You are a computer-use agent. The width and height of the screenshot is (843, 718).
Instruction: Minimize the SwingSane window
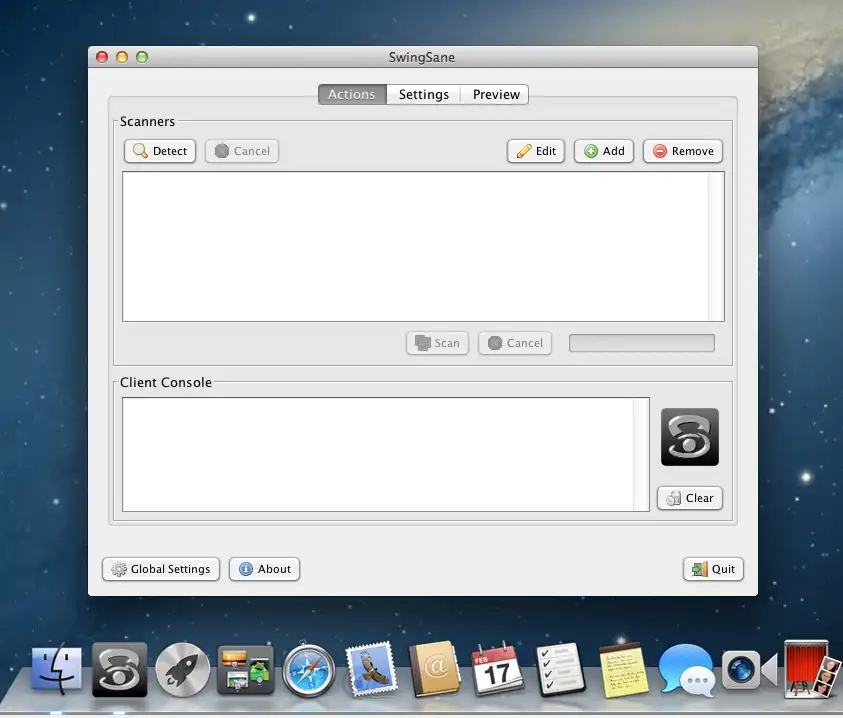pos(122,57)
